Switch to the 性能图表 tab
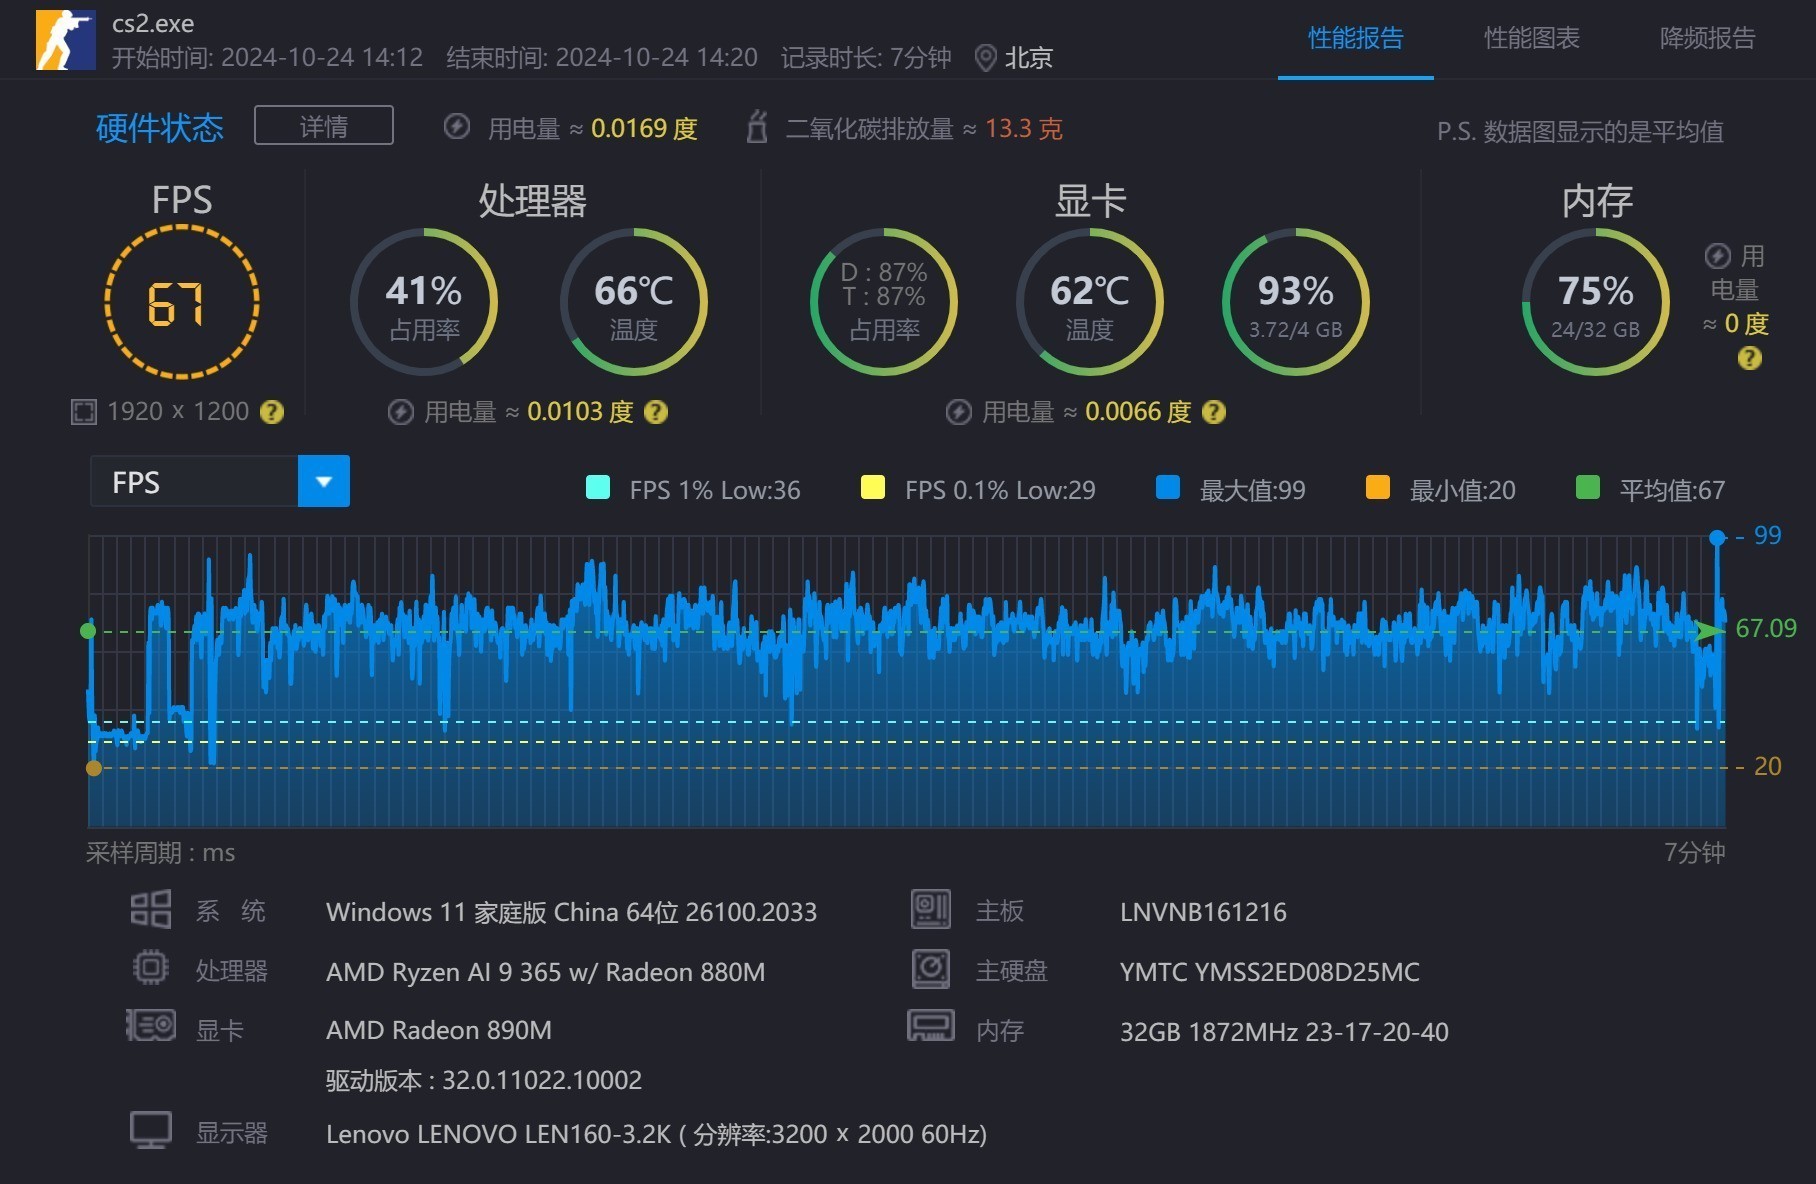This screenshot has height=1184, width=1816. tap(1532, 39)
